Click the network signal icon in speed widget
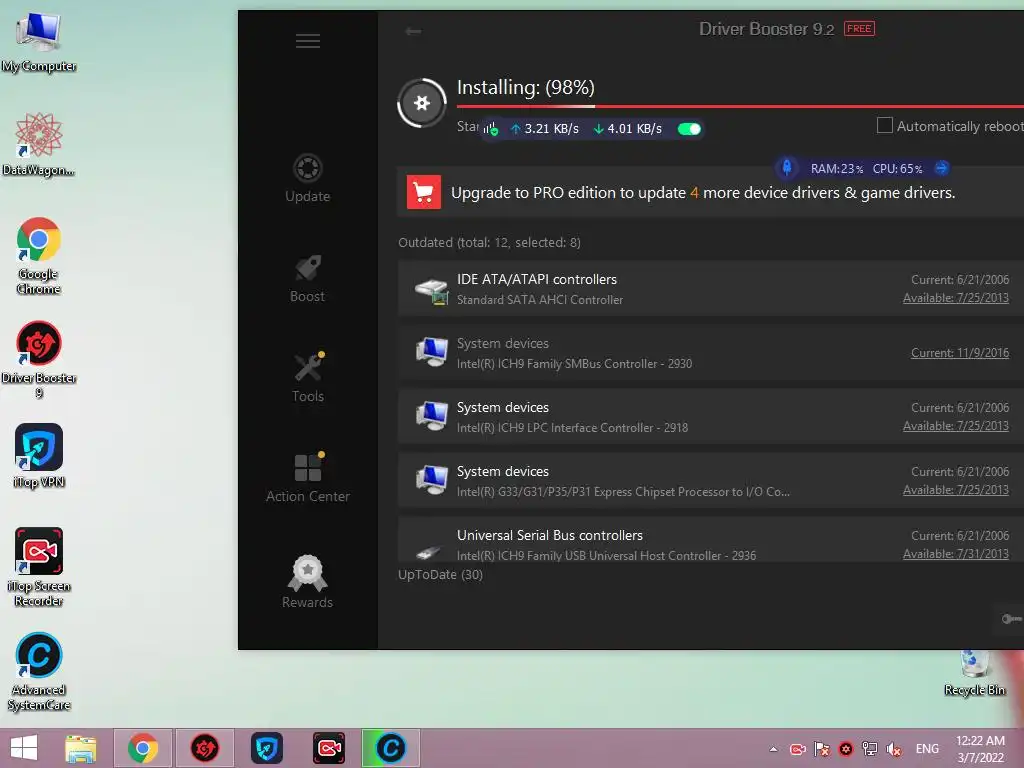The image size is (1024, 768). click(x=490, y=129)
